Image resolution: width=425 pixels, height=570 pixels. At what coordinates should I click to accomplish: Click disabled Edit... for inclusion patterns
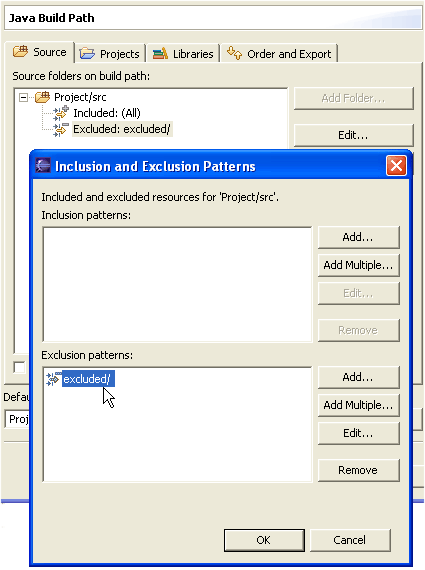358,293
